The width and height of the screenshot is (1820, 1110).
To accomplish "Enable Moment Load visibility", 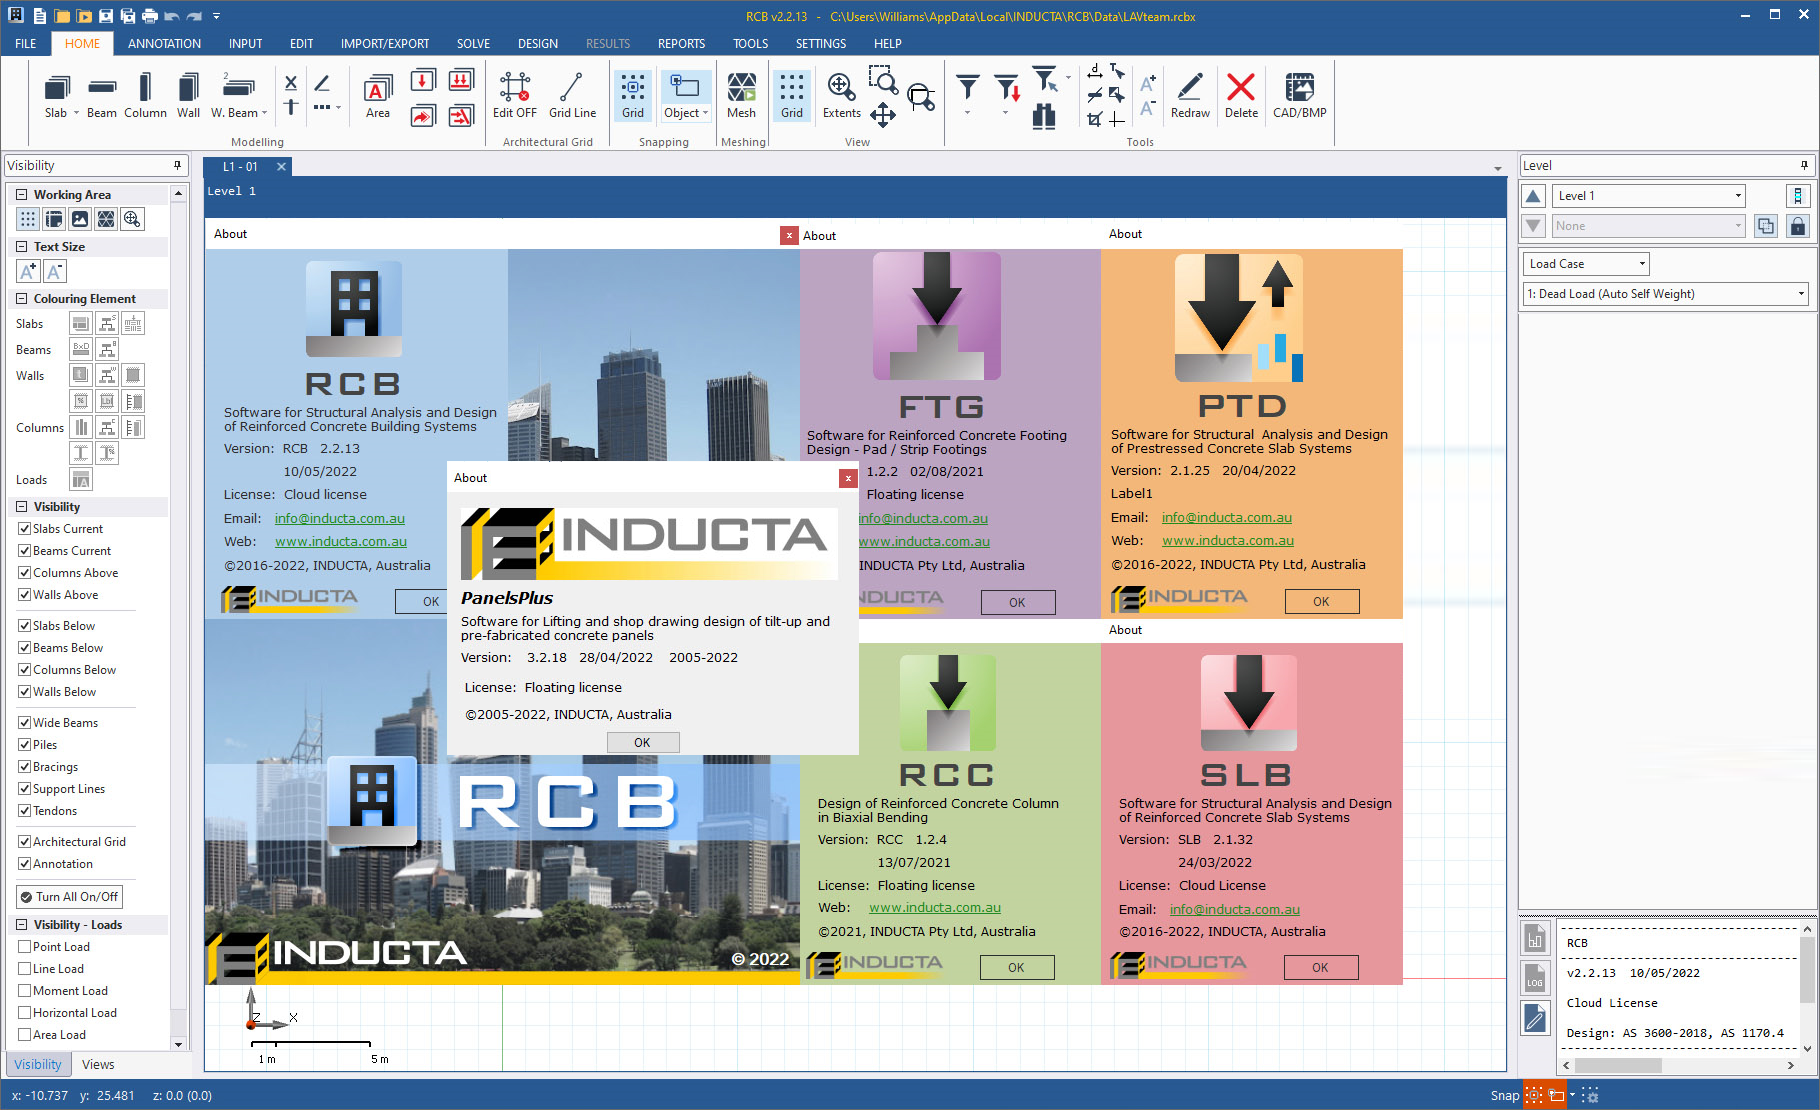I will (24, 991).
